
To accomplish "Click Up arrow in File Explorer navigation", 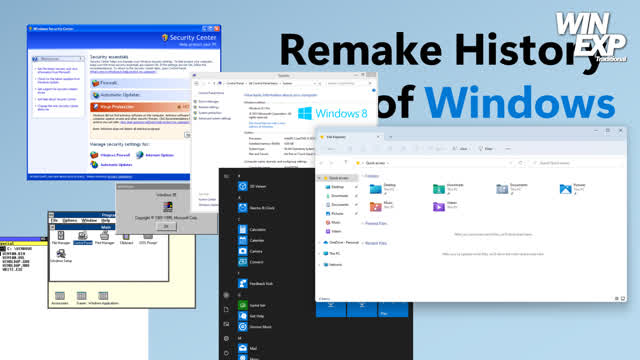I will 346,162.
